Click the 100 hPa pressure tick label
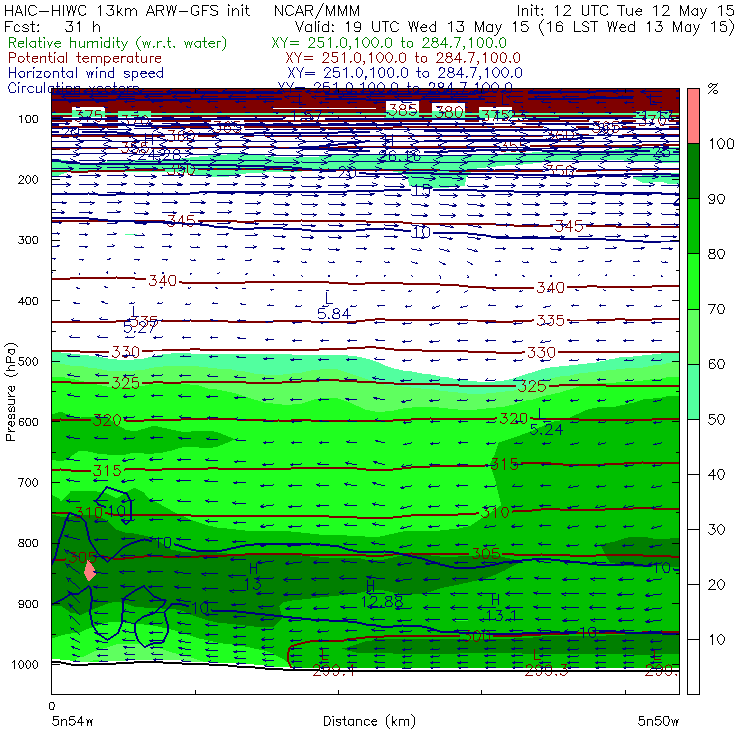 (x=28, y=119)
